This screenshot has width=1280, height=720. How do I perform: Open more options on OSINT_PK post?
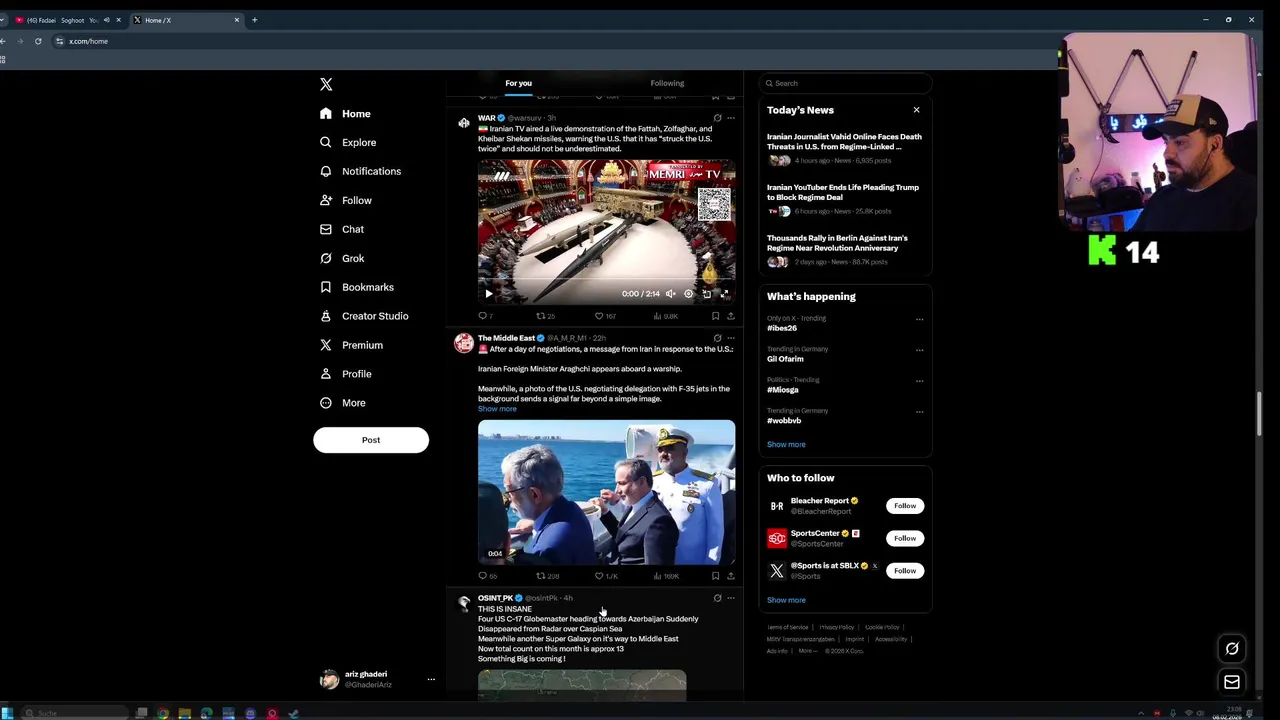[x=731, y=598]
